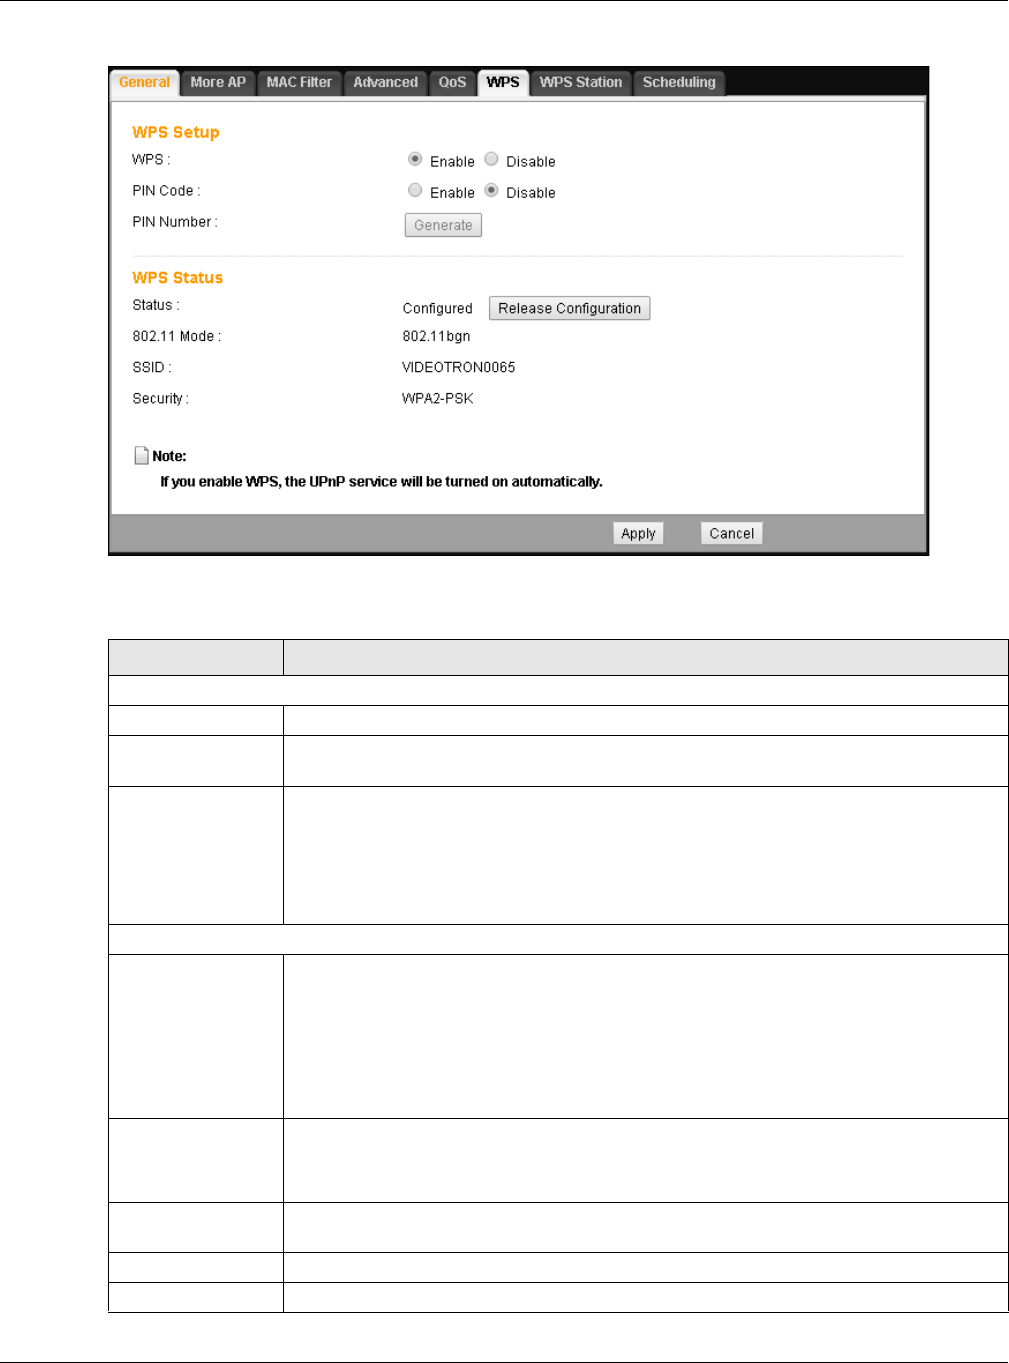Click the Configured status text
Image resolution: width=1009 pixels, height=1363 pixels.
point(437,308)
